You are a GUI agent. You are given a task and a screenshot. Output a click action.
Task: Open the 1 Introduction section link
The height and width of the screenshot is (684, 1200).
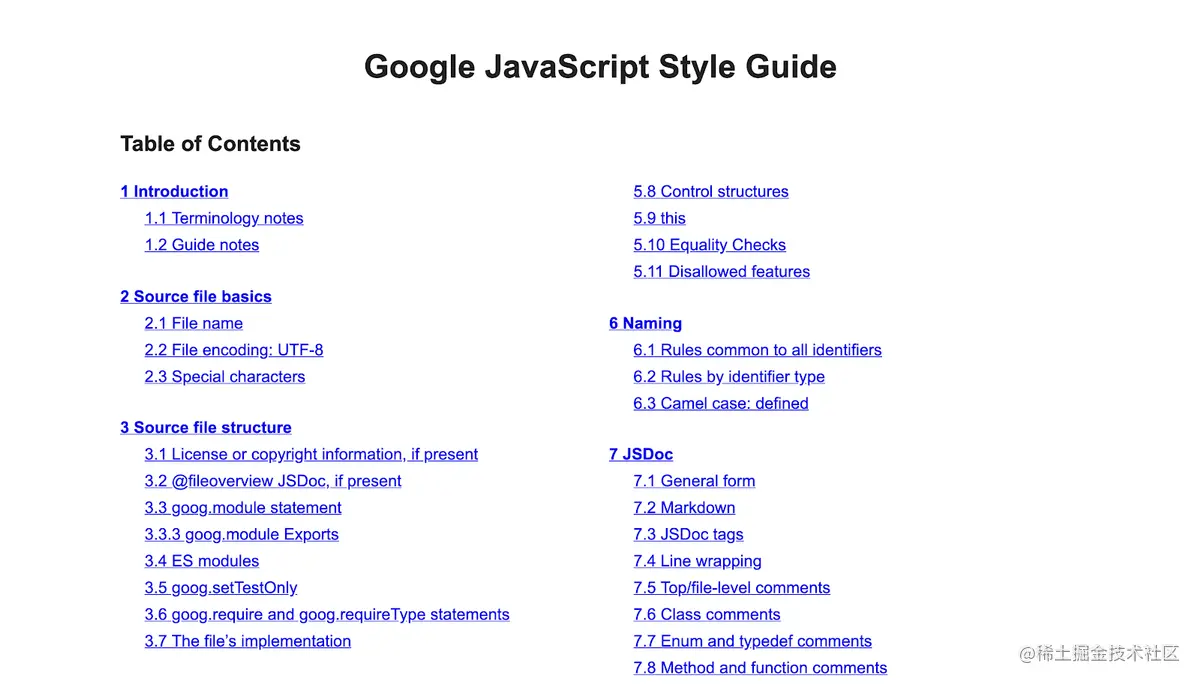(x=174, y=191)
